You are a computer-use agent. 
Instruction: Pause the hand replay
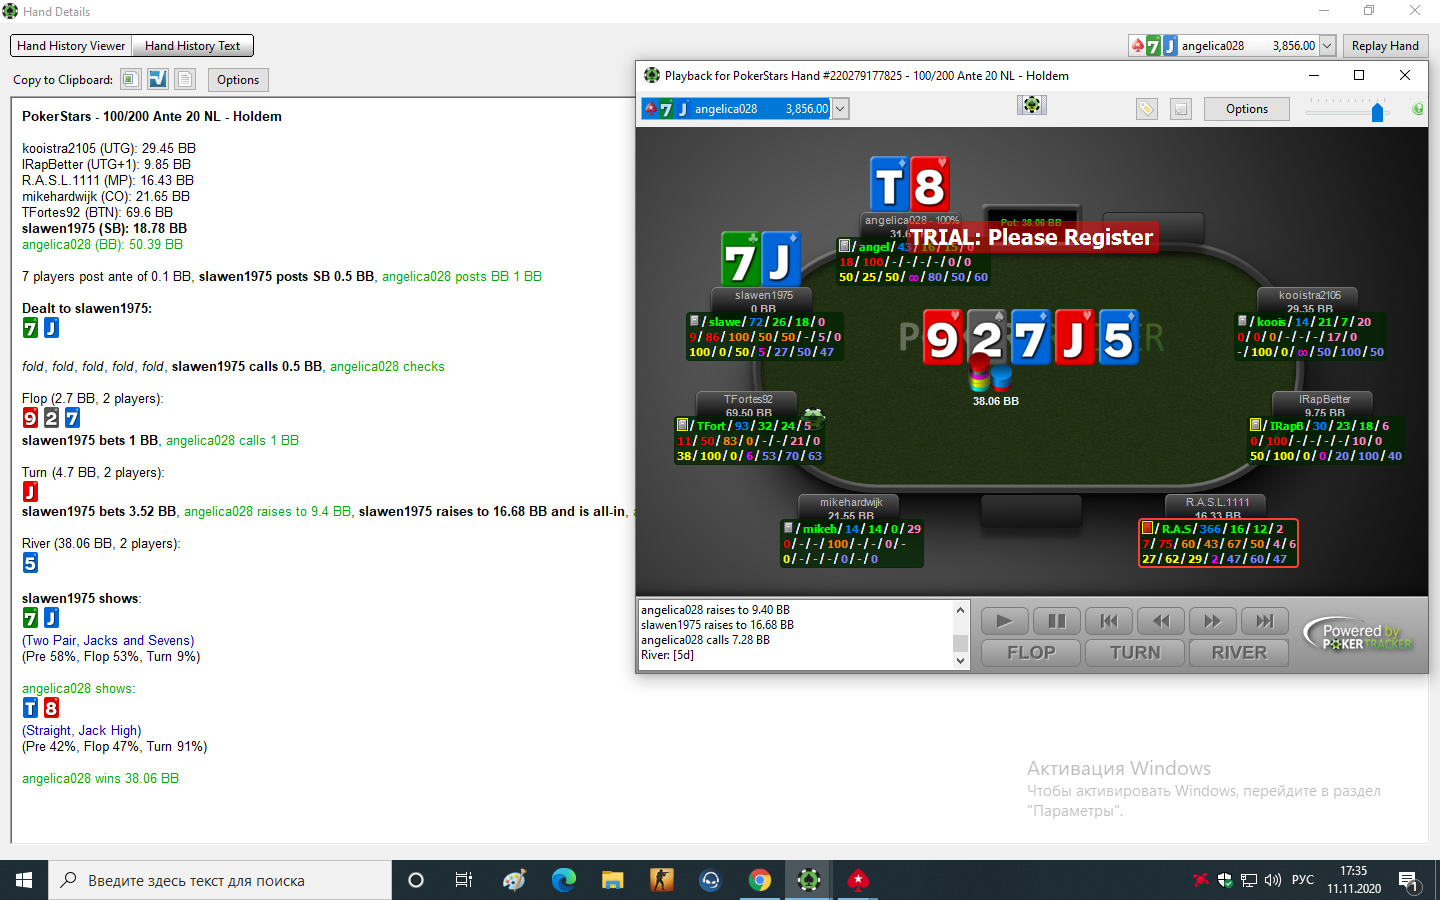click(x=1056, y=621)
